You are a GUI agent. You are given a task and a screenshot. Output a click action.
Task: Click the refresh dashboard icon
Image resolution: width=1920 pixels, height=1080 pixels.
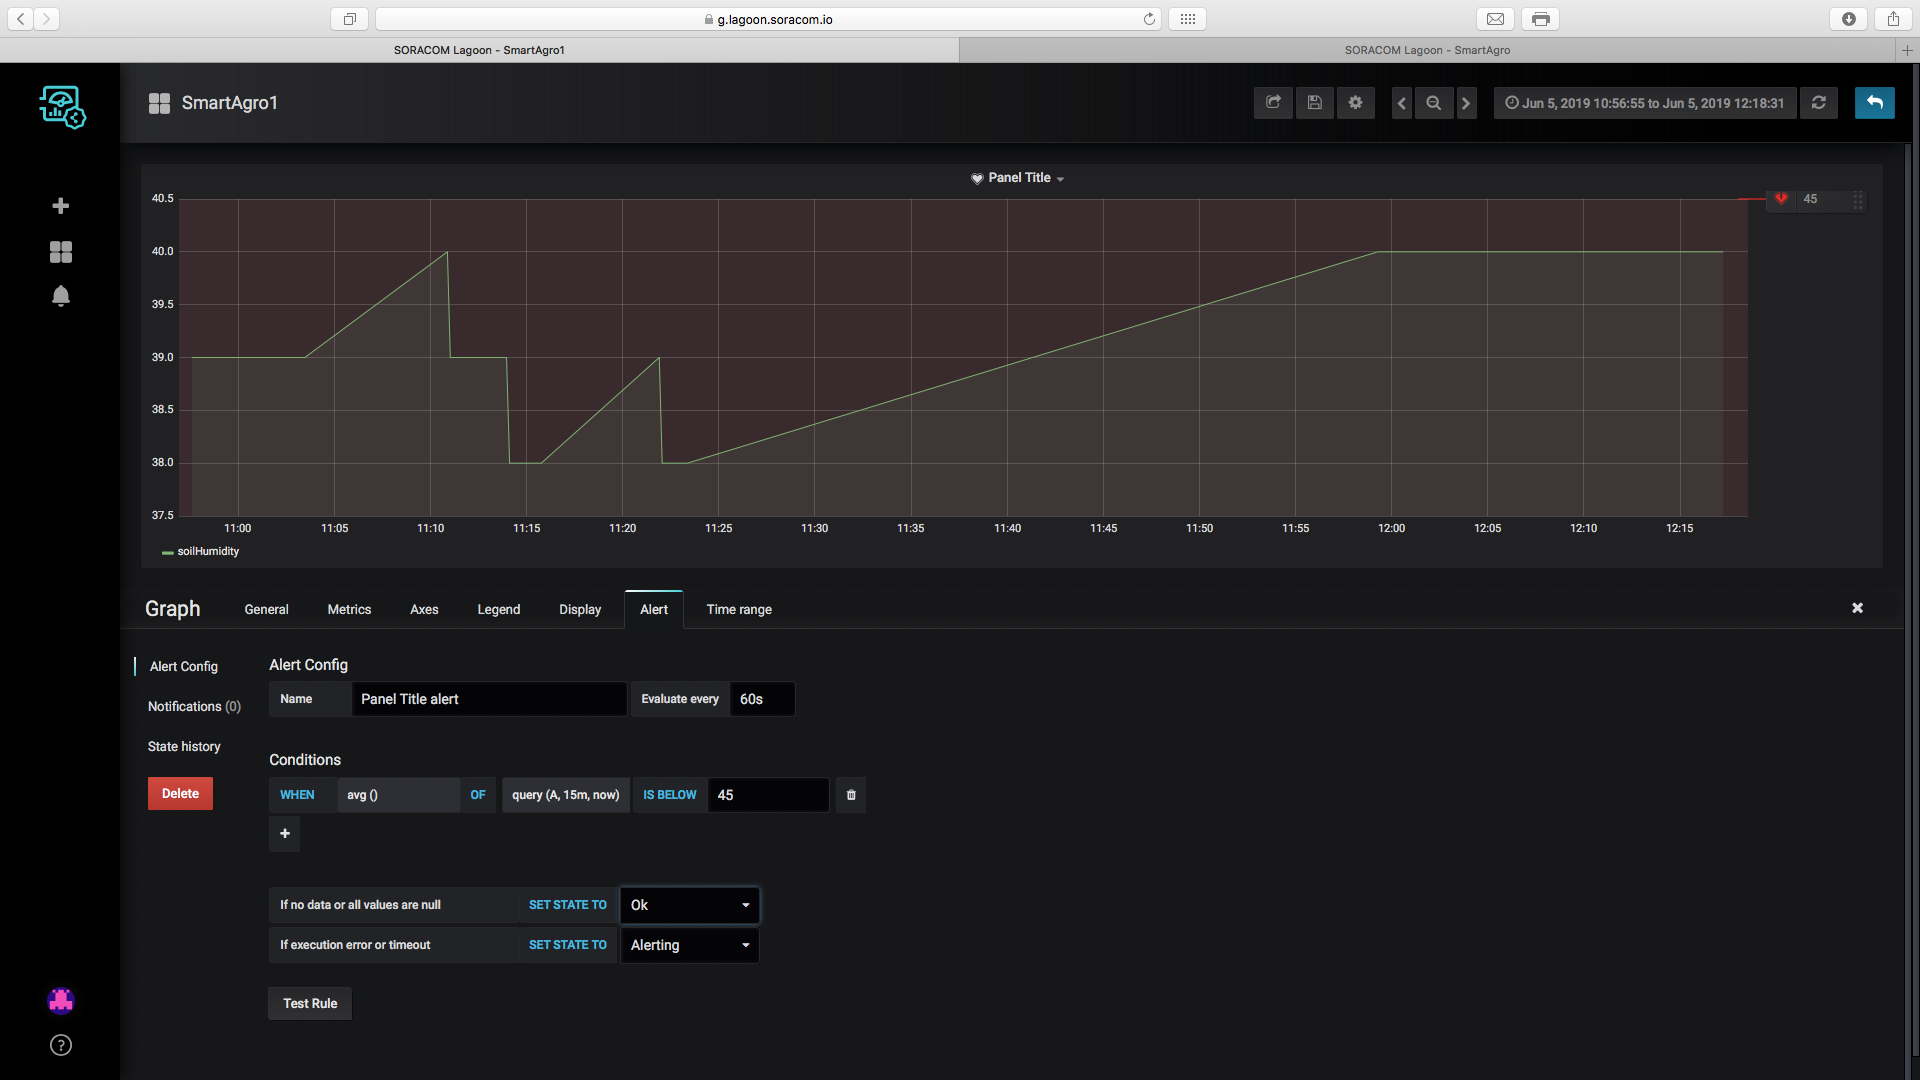[x=1818, y=103]
